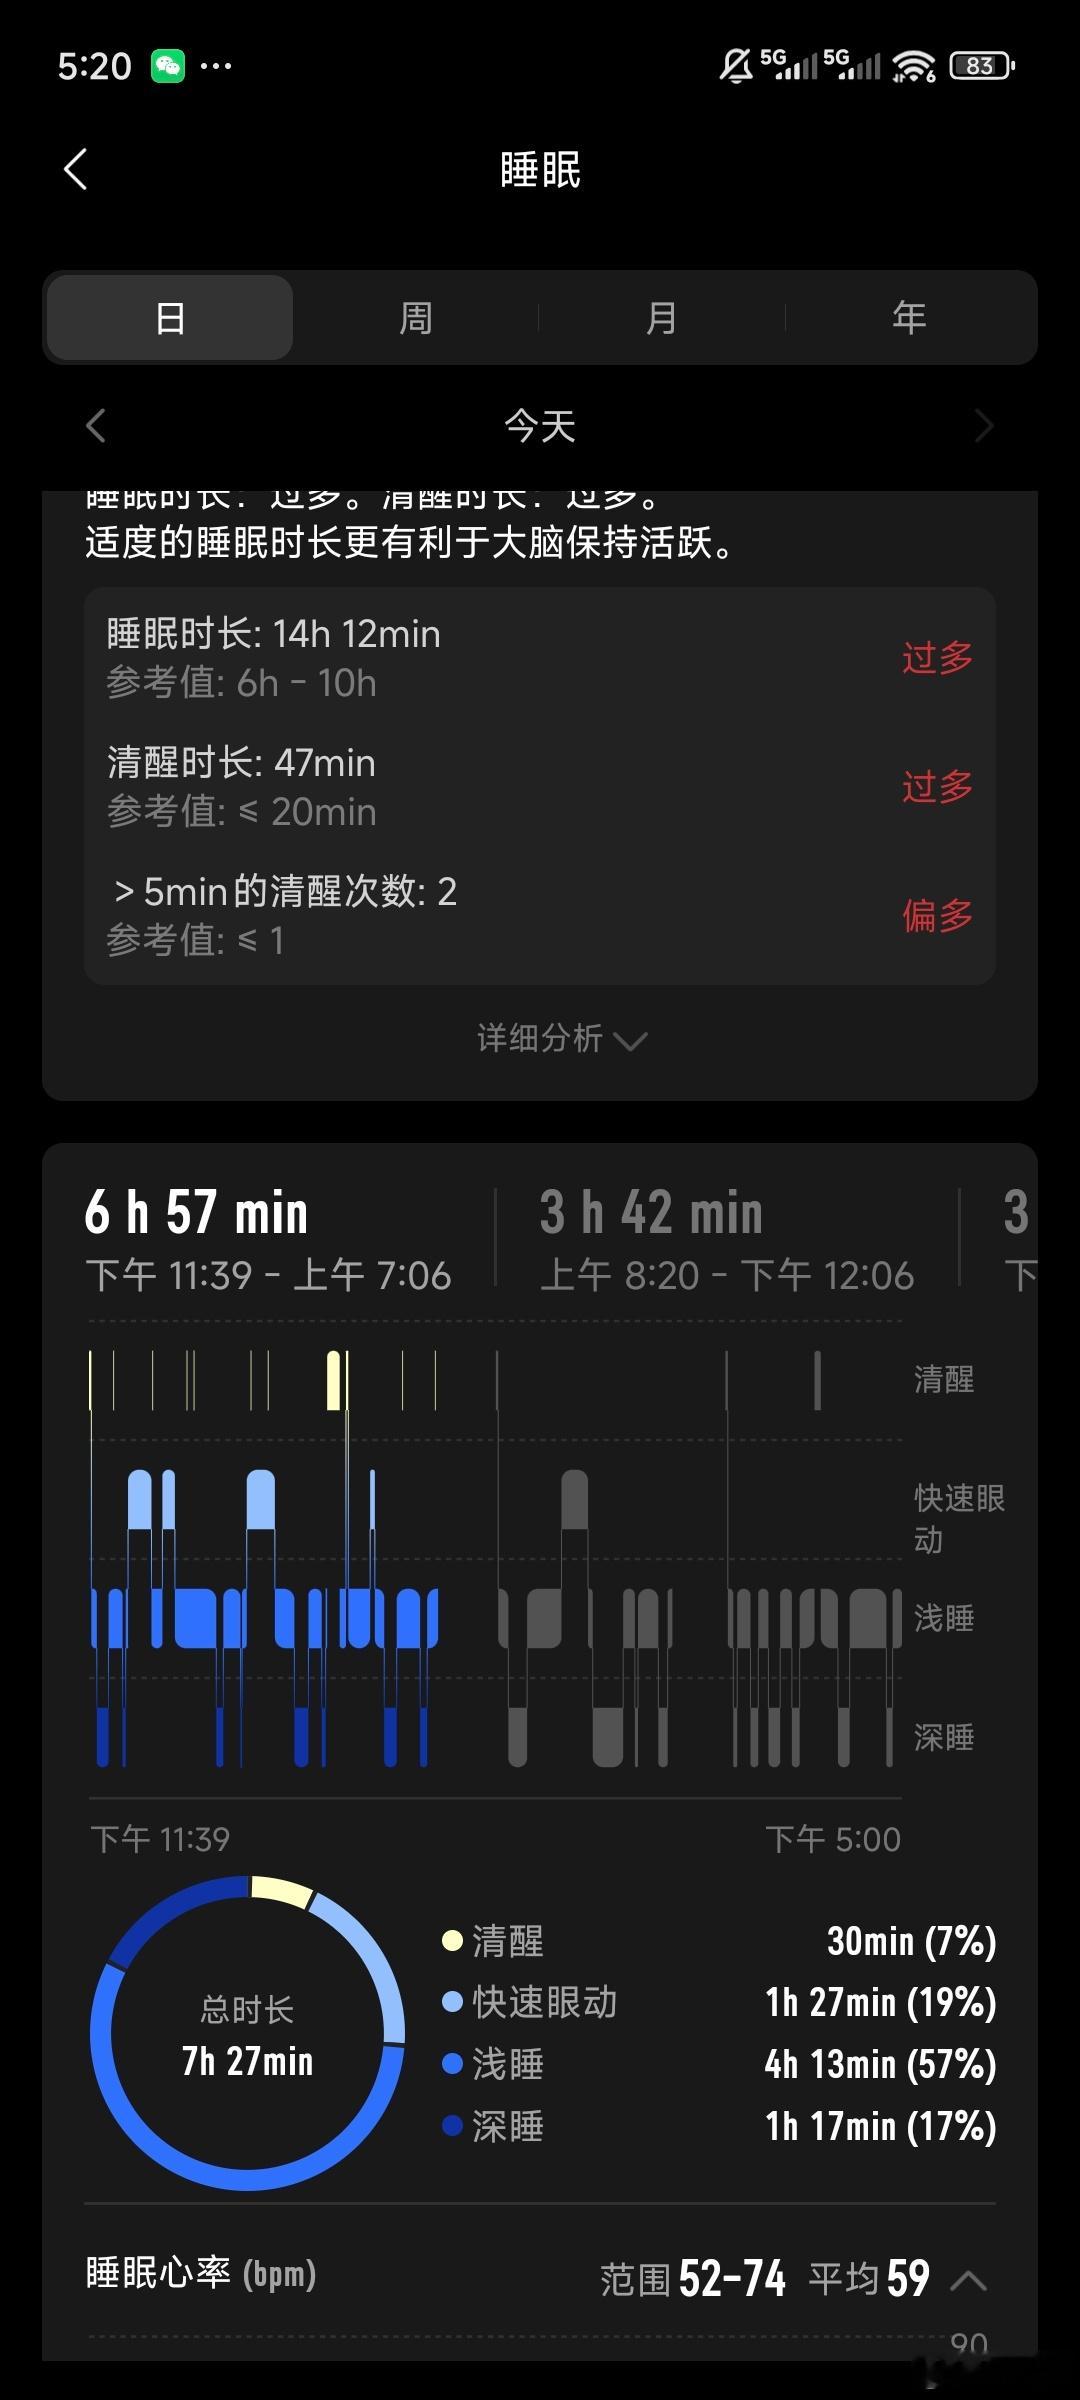Image resolution: width=1080 pixels, height=2400 pixels.
Task: Tap the back arrow beside 睡眠 title
Action: 76,169
